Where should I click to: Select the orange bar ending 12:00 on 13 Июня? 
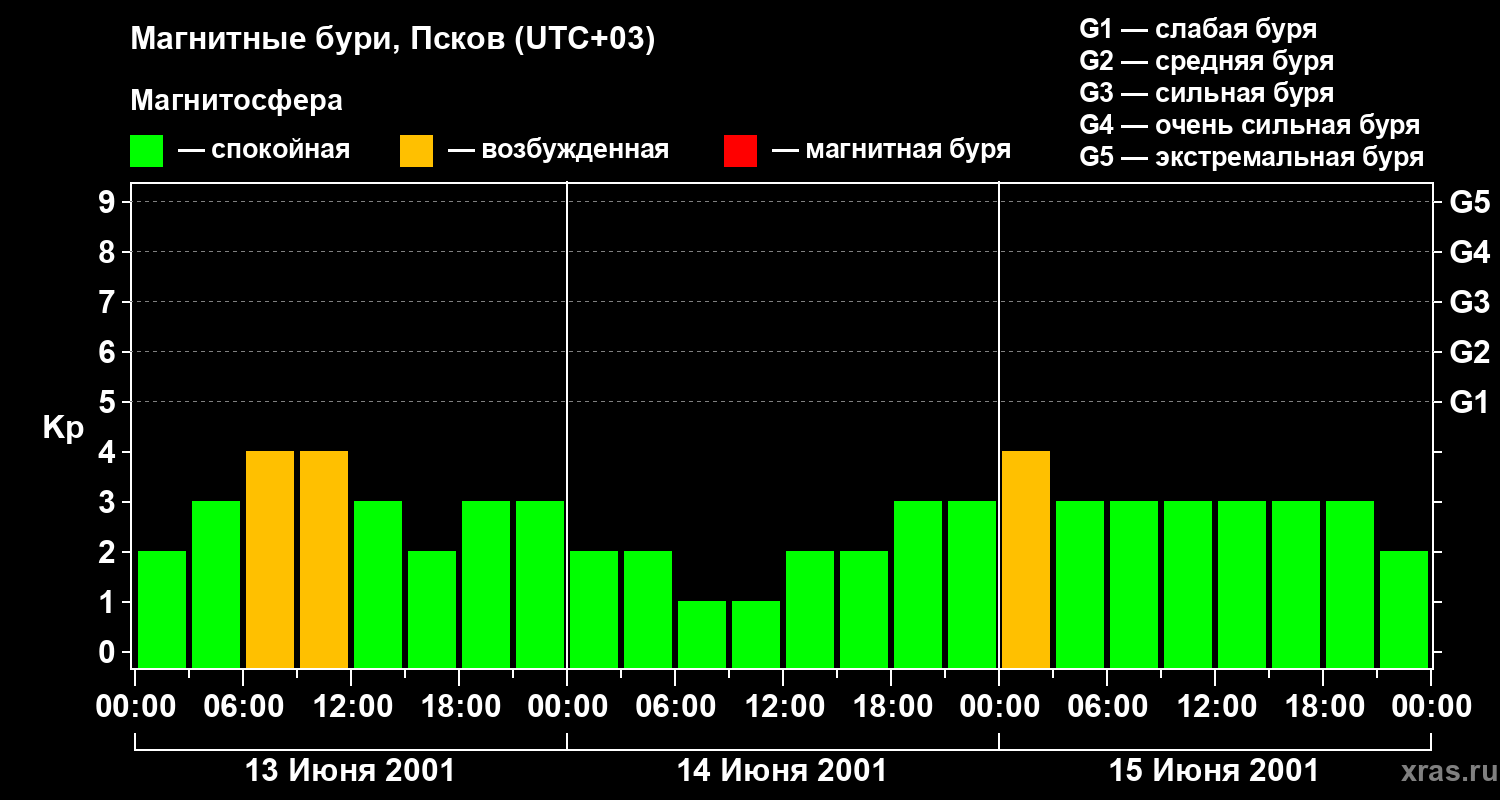[324, 559]
